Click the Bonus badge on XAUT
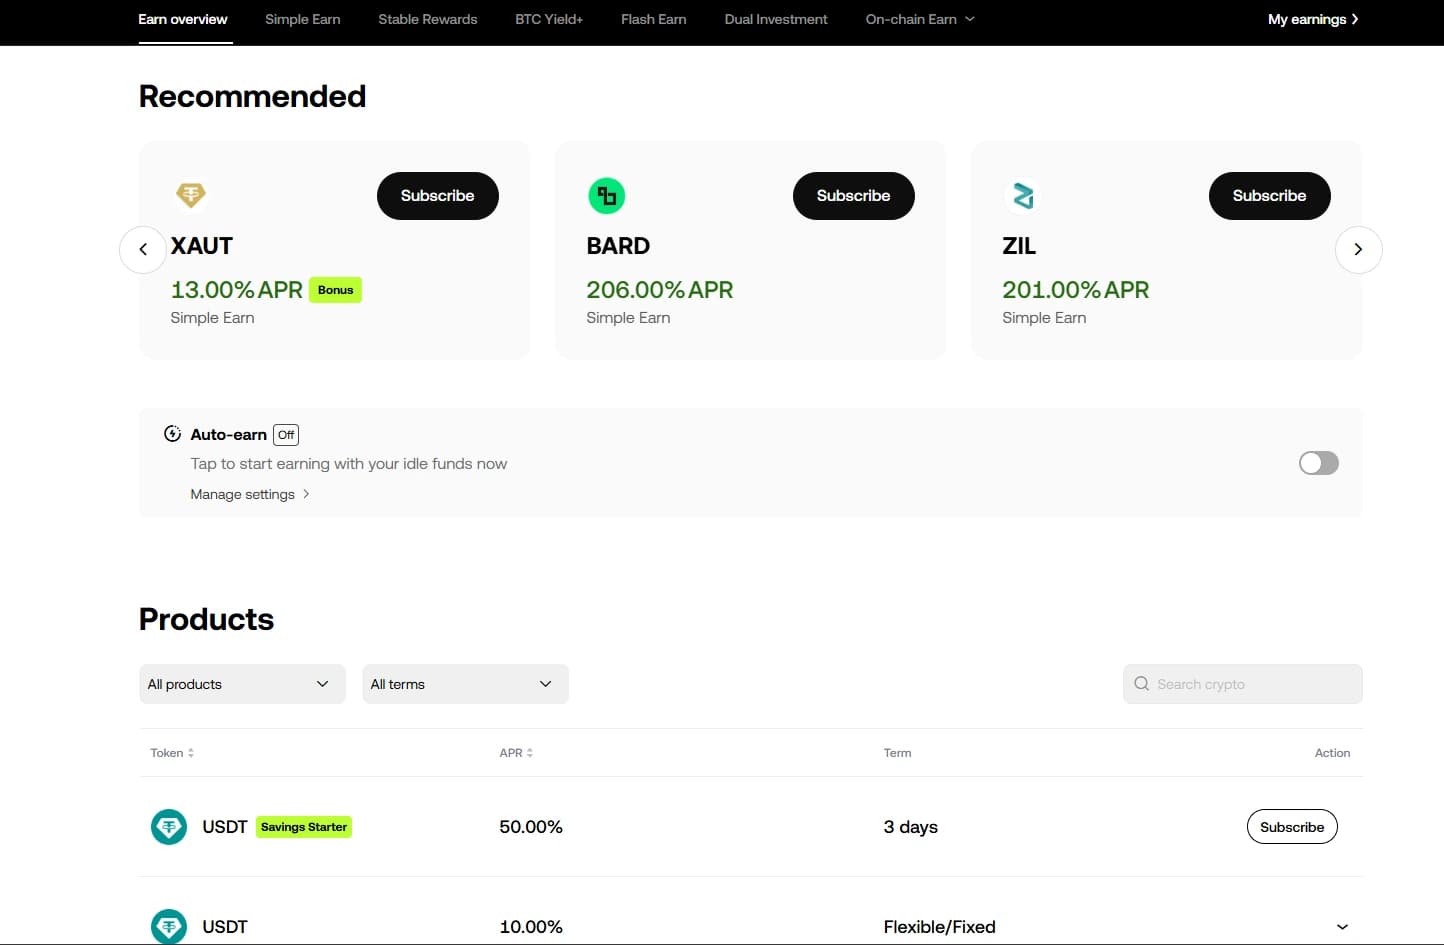1444x945 pixels. 336,290
